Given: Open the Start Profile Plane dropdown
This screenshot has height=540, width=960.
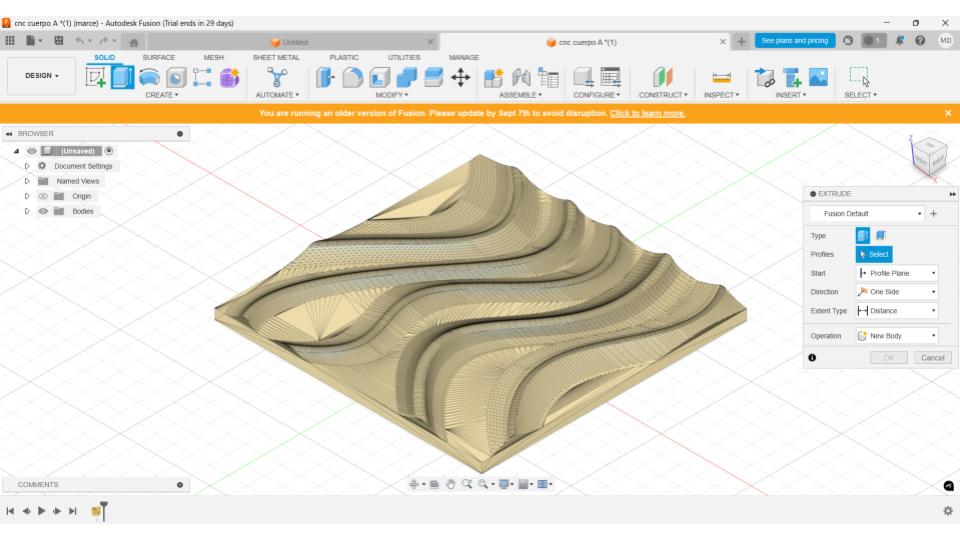Looking at the screenshot, I should coord(897,273).
